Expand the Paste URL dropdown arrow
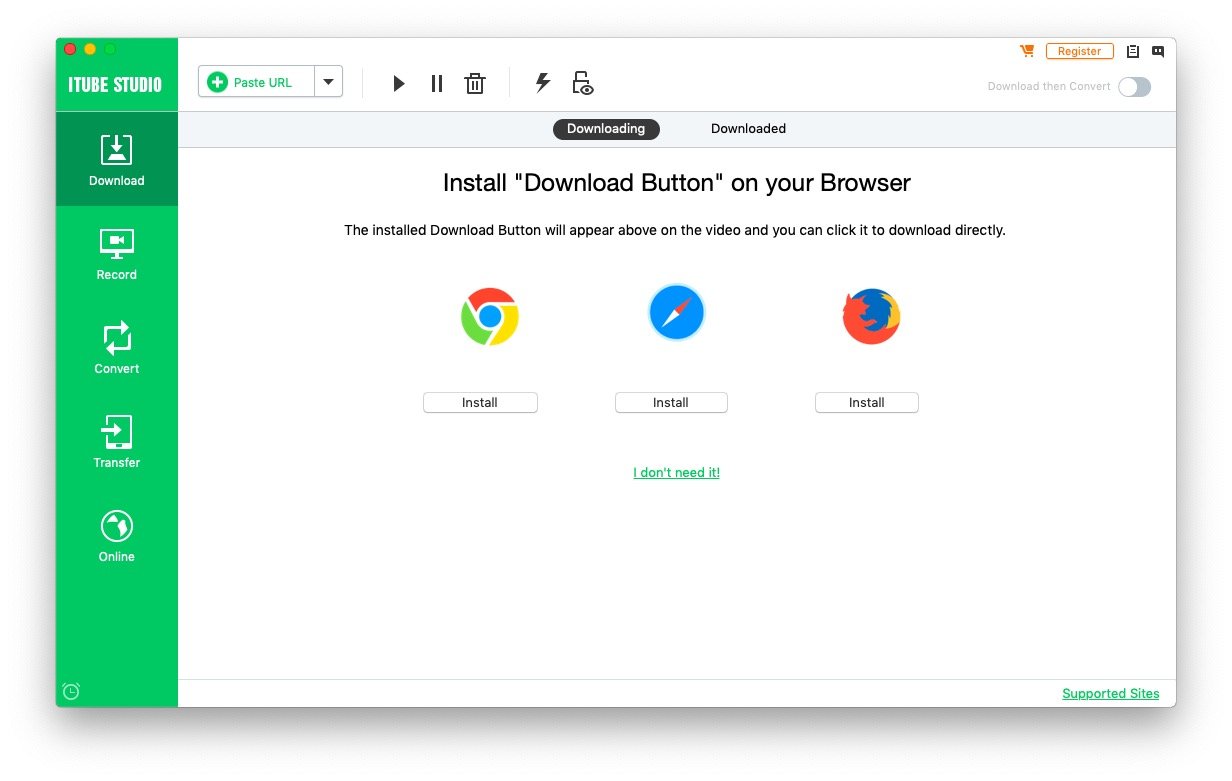Viewport: 1232px width, 781px height. pyautogui.click(x=328, y=82)
